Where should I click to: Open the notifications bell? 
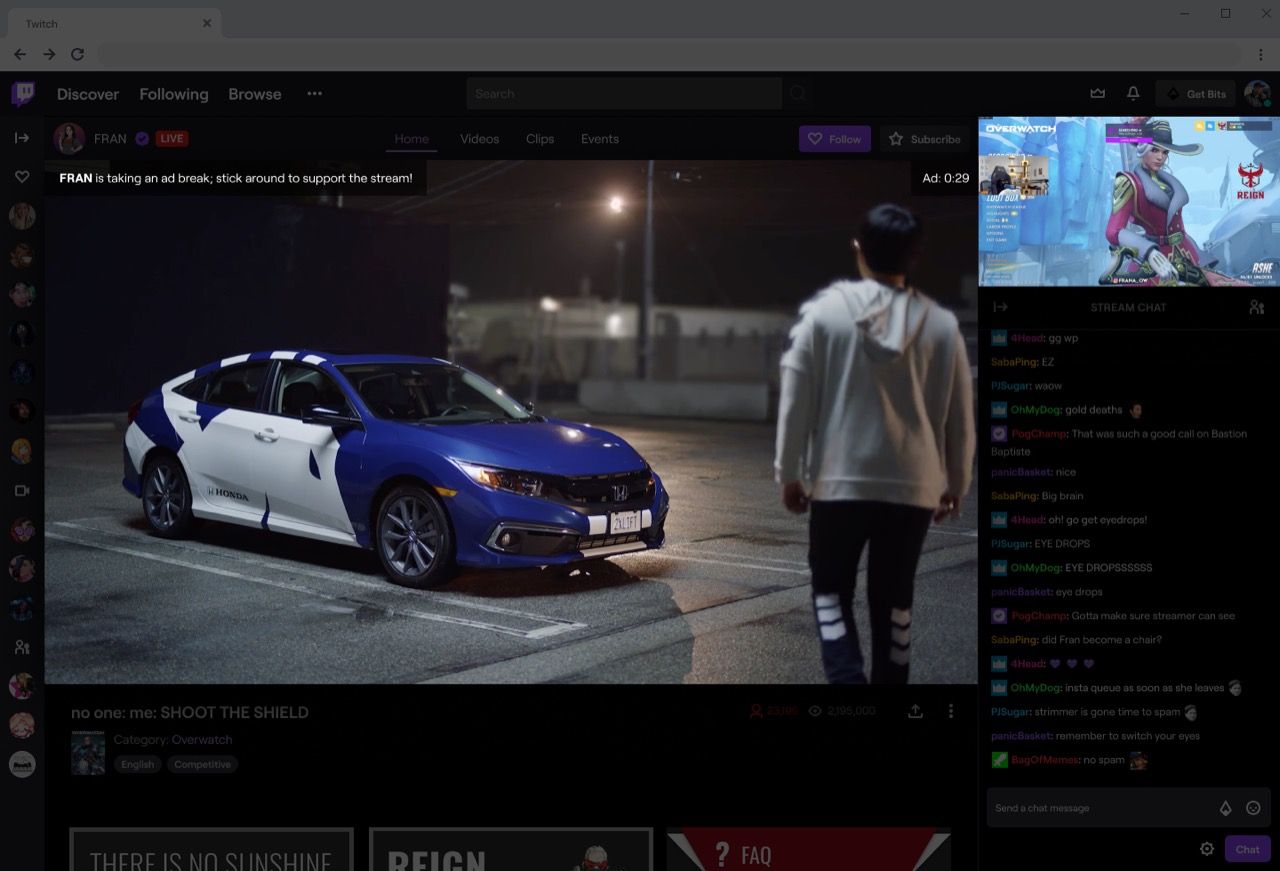(1133, 94)
